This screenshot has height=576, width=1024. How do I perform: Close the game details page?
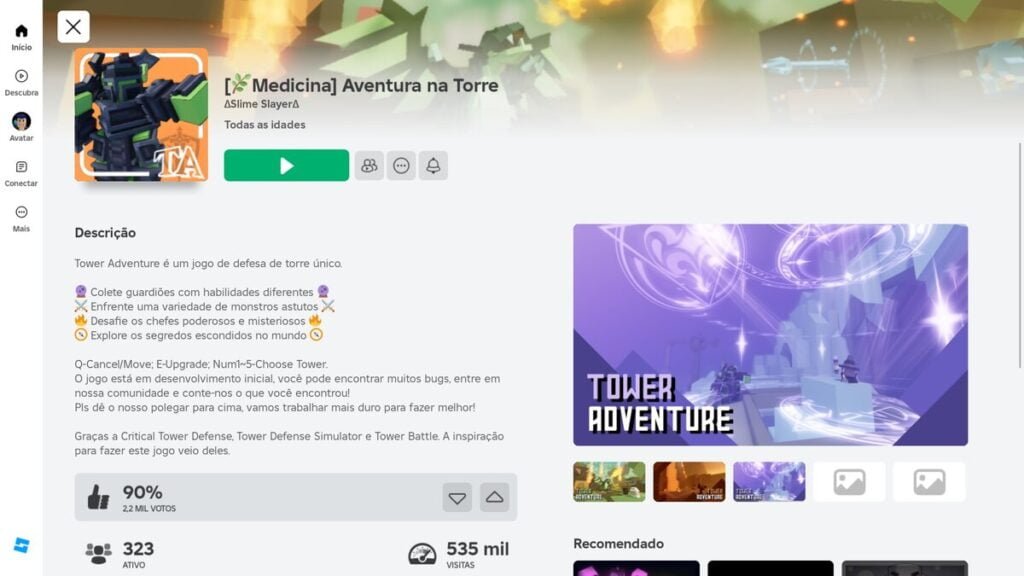73,27
